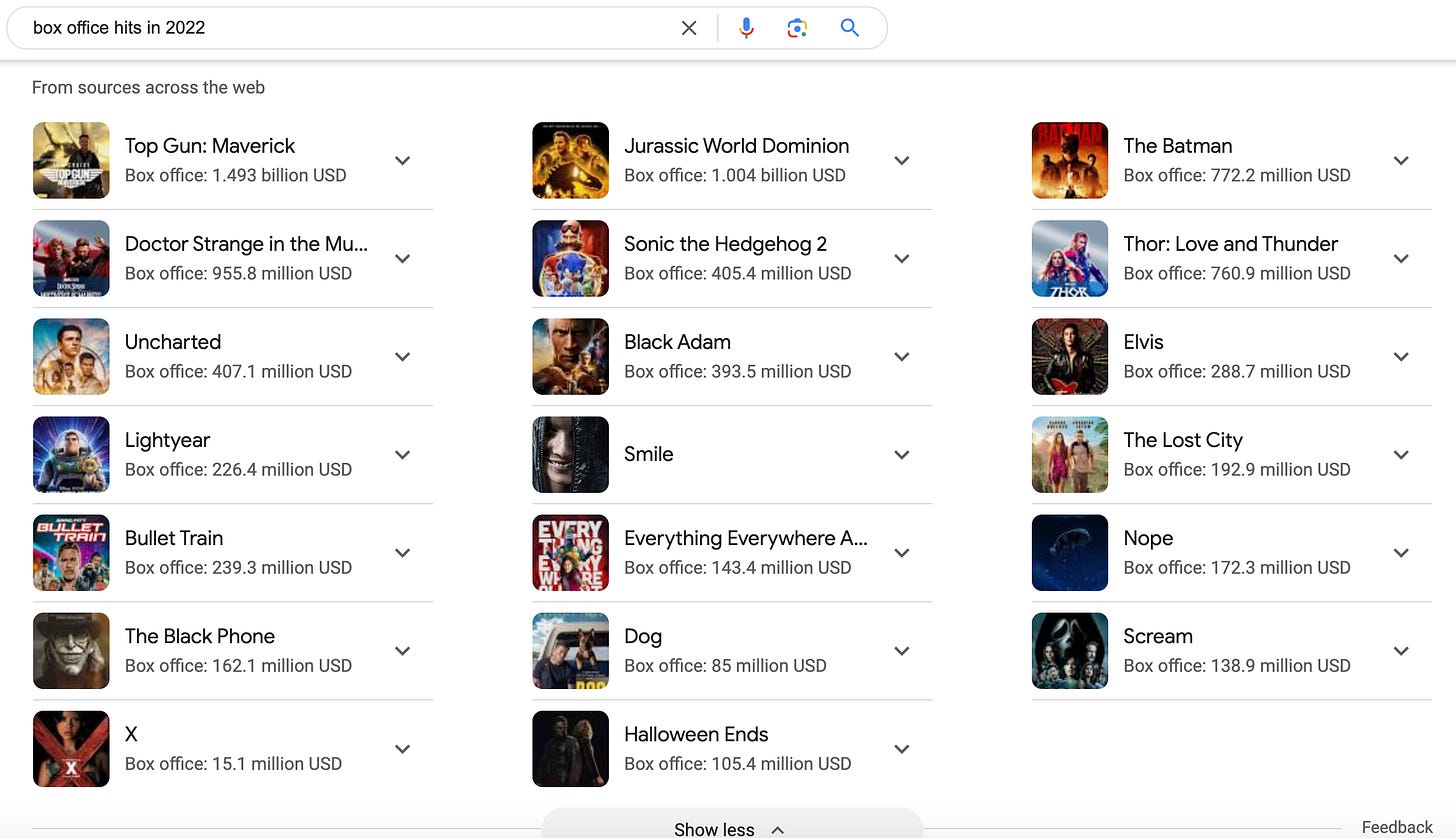Click 'From sources across the web' text

click(148, 87)
